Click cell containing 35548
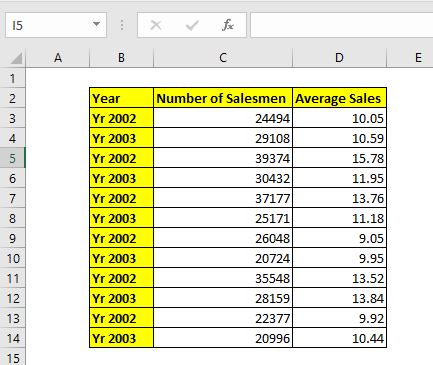Image resolution: width=433 pixels, height=365 pixels. [223, 278]
